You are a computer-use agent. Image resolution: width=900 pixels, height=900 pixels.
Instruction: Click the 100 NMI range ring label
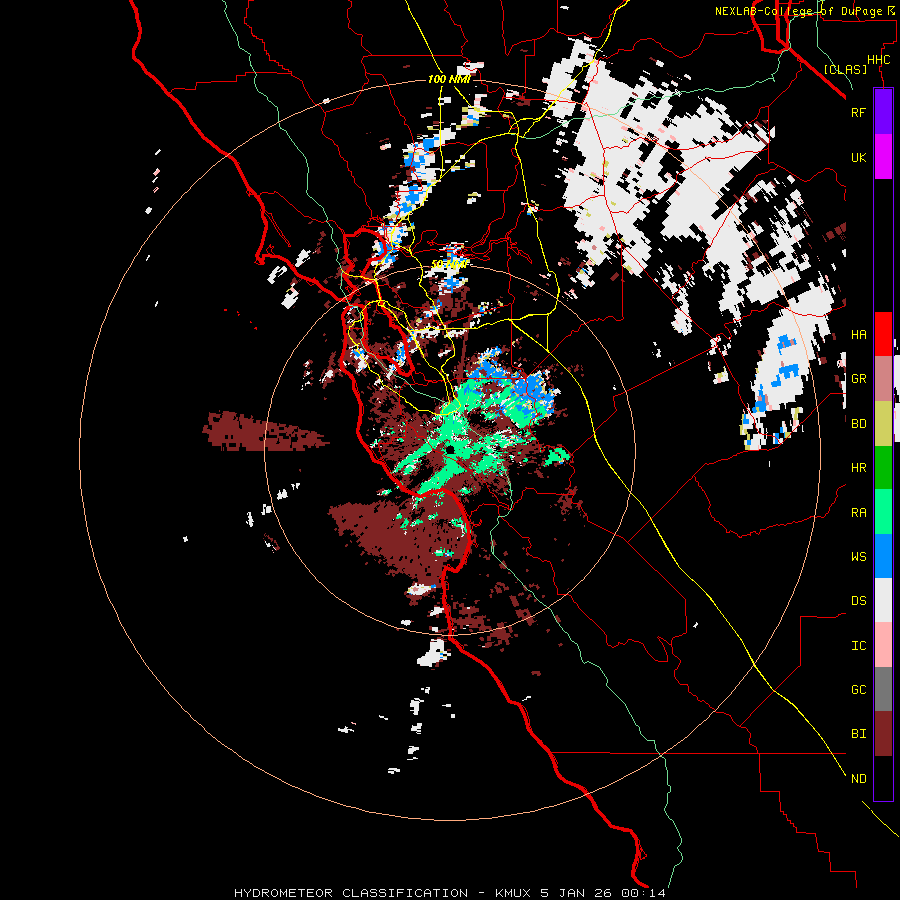(449, 79)
